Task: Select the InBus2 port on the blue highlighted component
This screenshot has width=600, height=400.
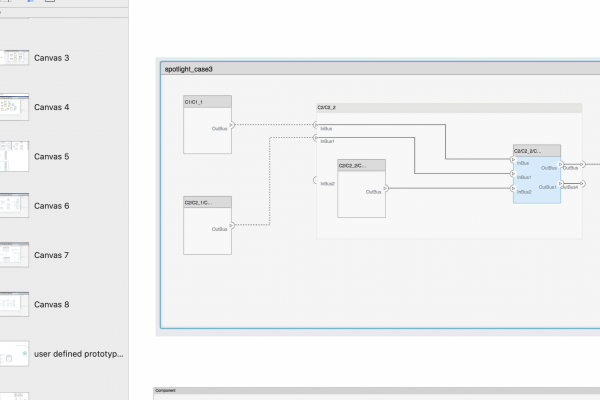Action: click(x=514, y=190)
